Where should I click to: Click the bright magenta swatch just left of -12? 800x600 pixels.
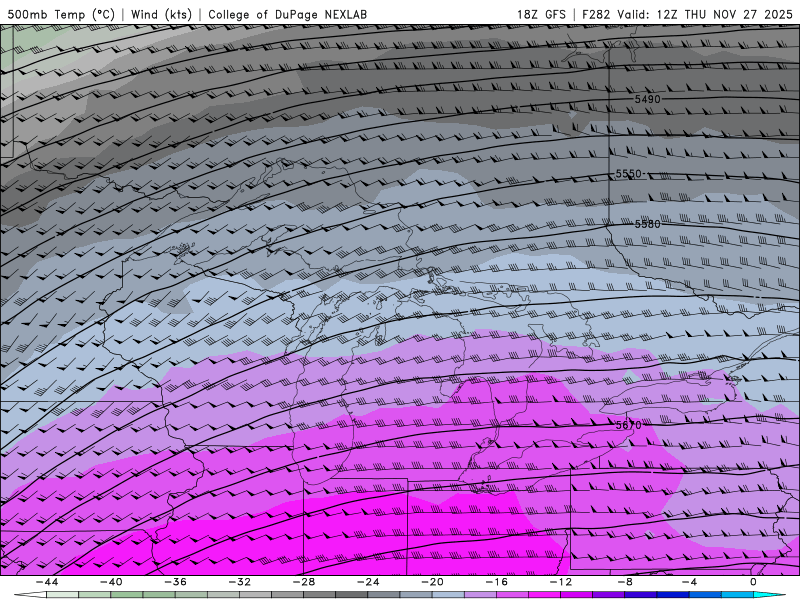coord(544,595)
